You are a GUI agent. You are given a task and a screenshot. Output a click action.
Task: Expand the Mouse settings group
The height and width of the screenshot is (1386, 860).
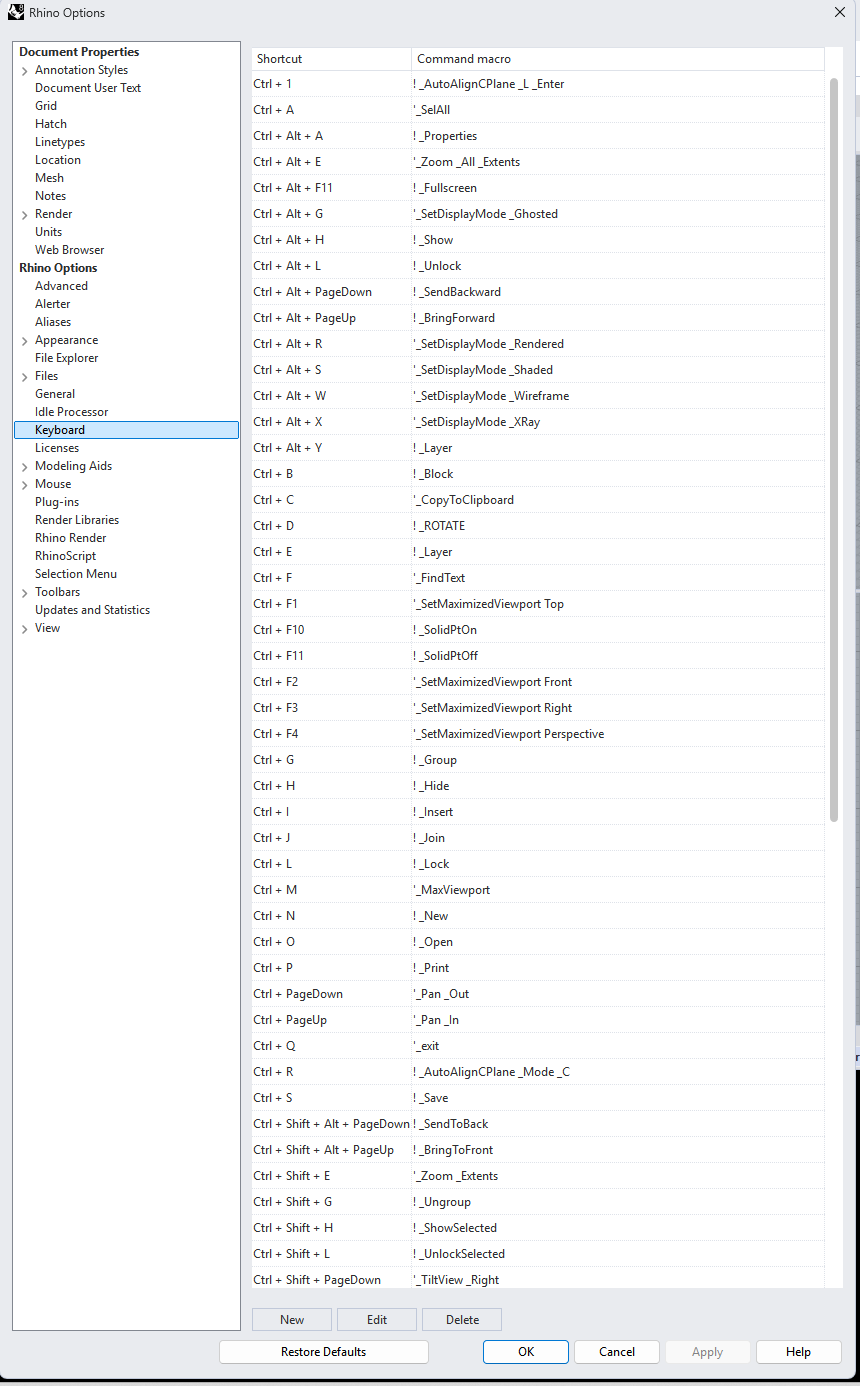click(x=22, y=484)
